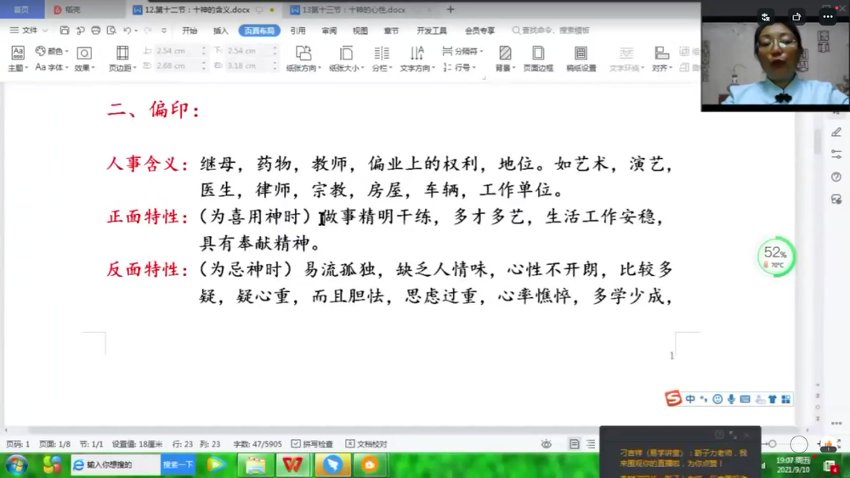850x478 pixels.
Task: Switch to the 视图 View ribbon tab
Action: click(360, 30)
